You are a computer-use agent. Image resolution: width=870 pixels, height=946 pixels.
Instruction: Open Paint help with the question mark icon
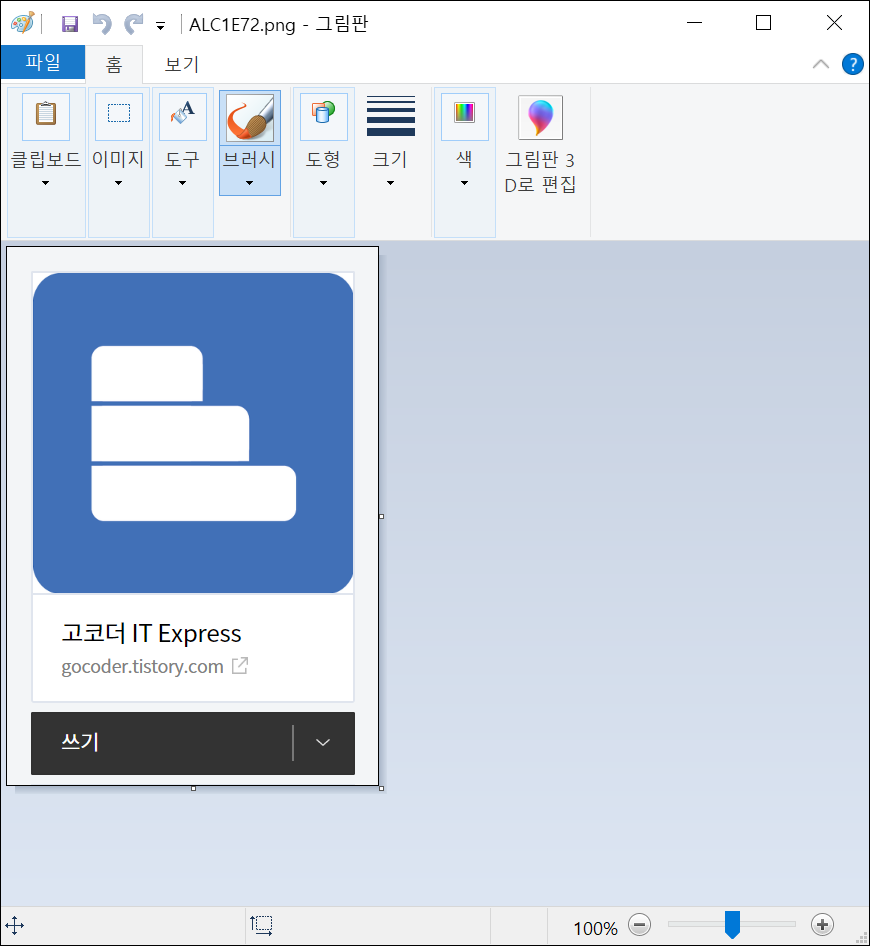(853, 64)
